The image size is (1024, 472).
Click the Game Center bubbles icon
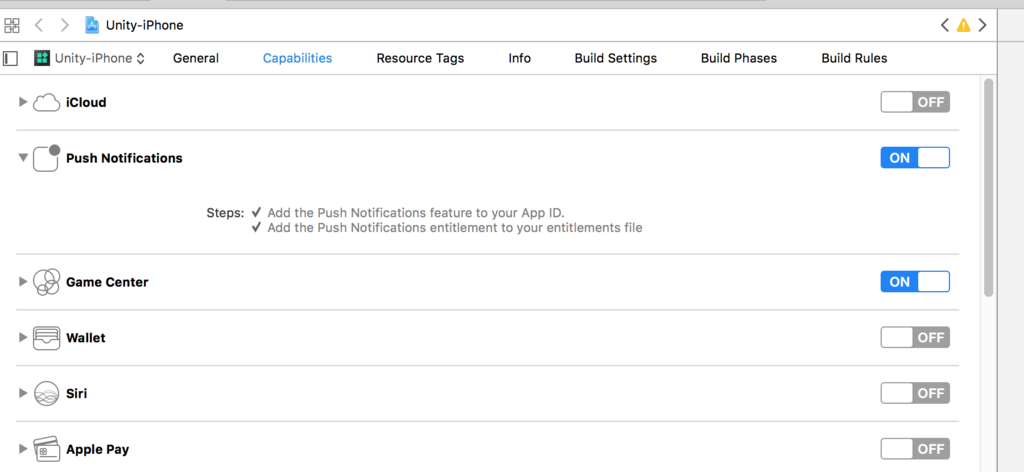[46, 282]
